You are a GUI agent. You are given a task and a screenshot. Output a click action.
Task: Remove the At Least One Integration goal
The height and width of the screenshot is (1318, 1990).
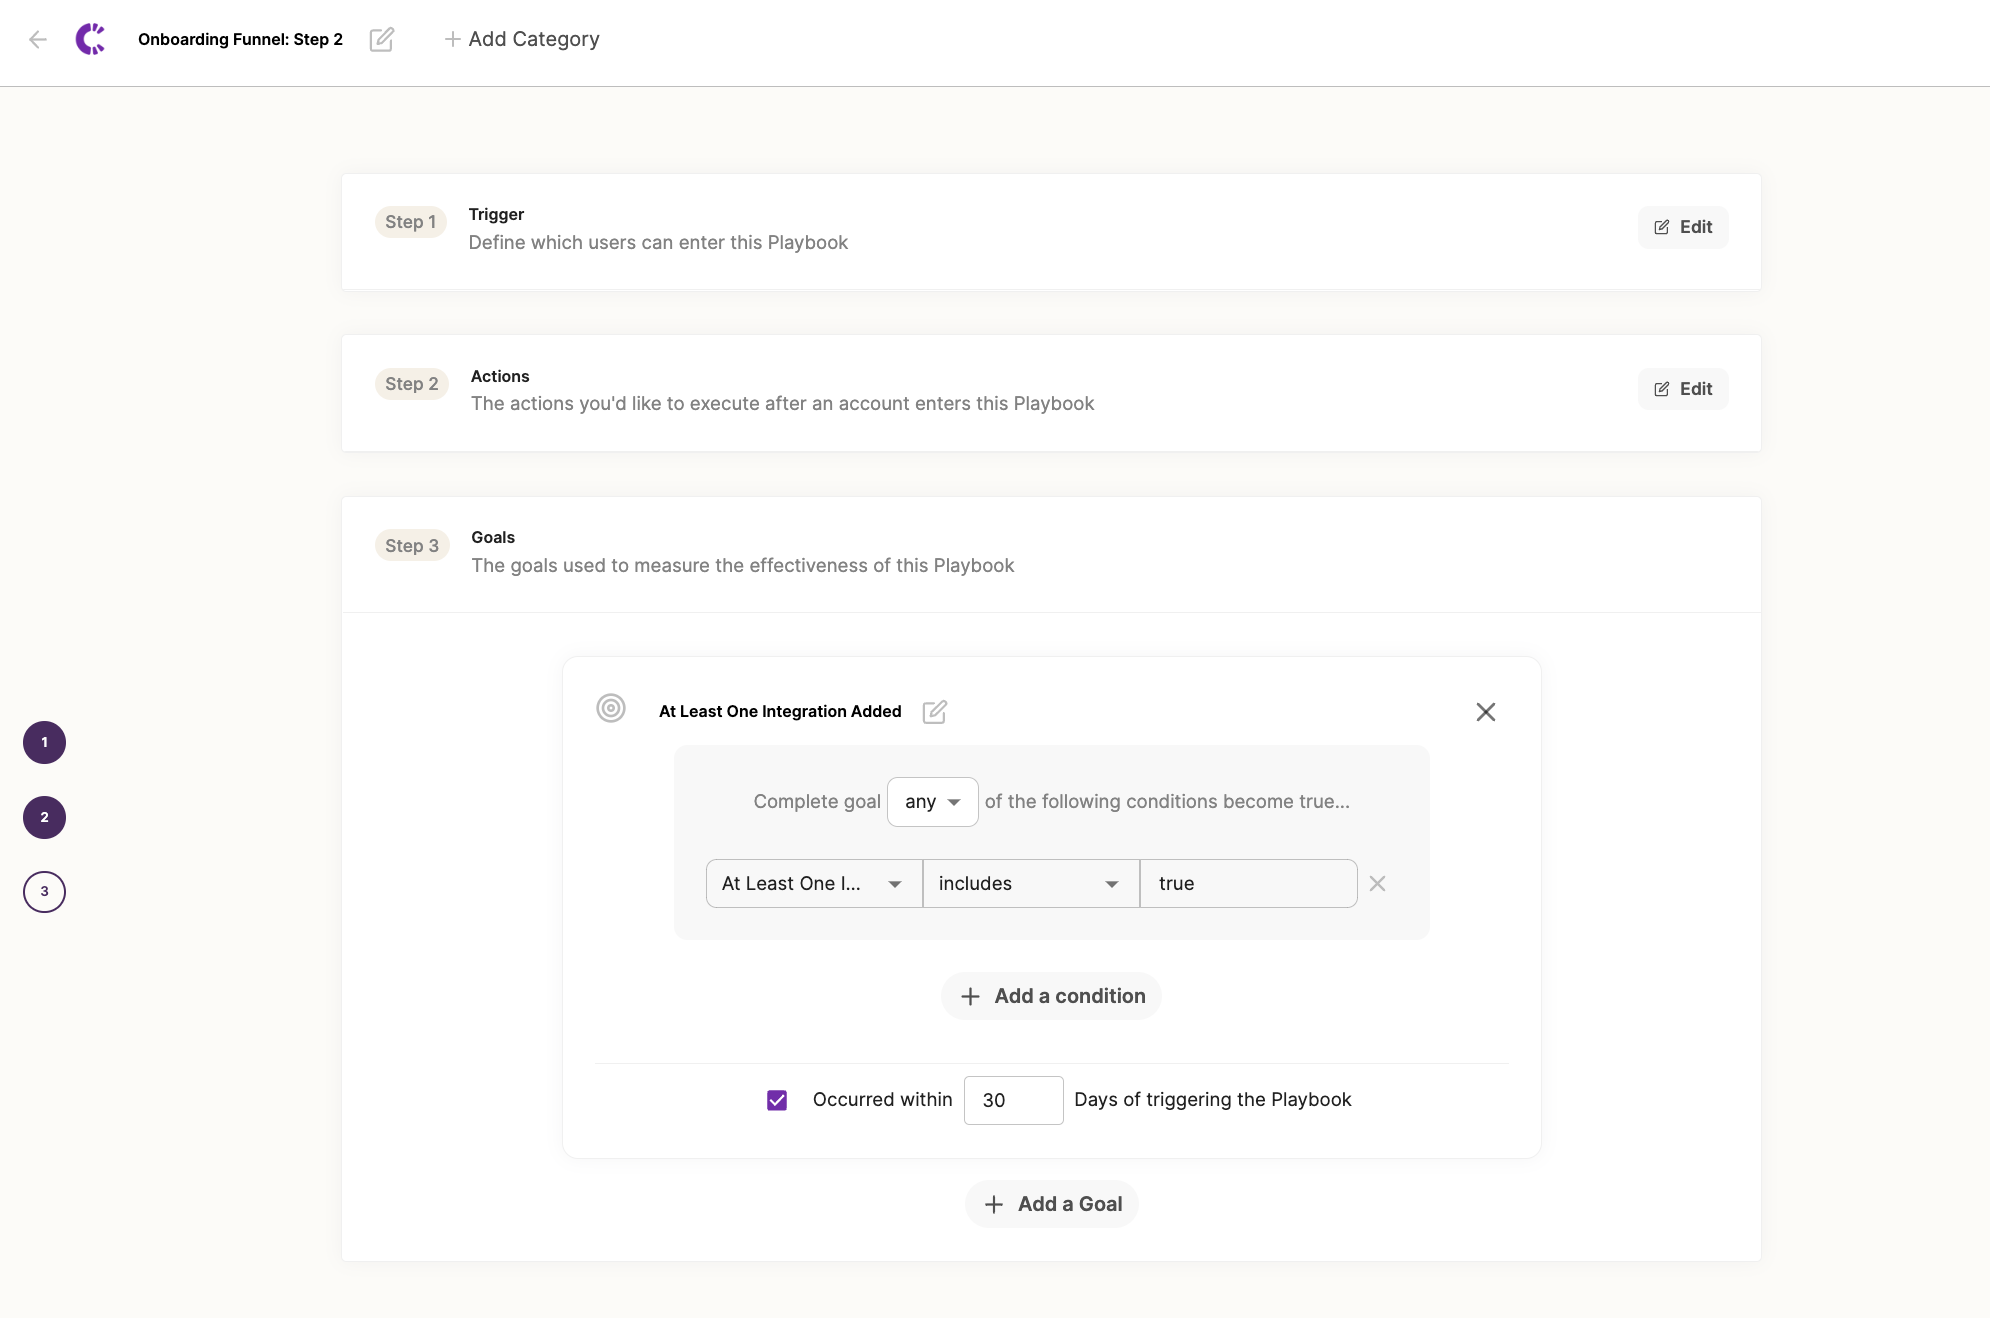(x=1485, y=711)
